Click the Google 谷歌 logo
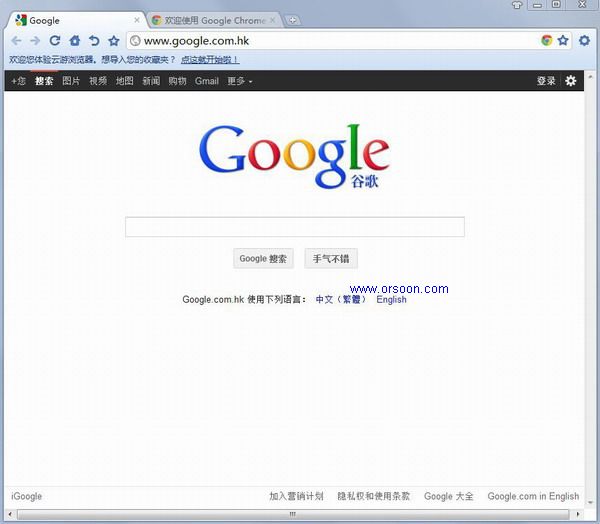The width and height of the screenshot is (600, 524). (x=294, y=156)
